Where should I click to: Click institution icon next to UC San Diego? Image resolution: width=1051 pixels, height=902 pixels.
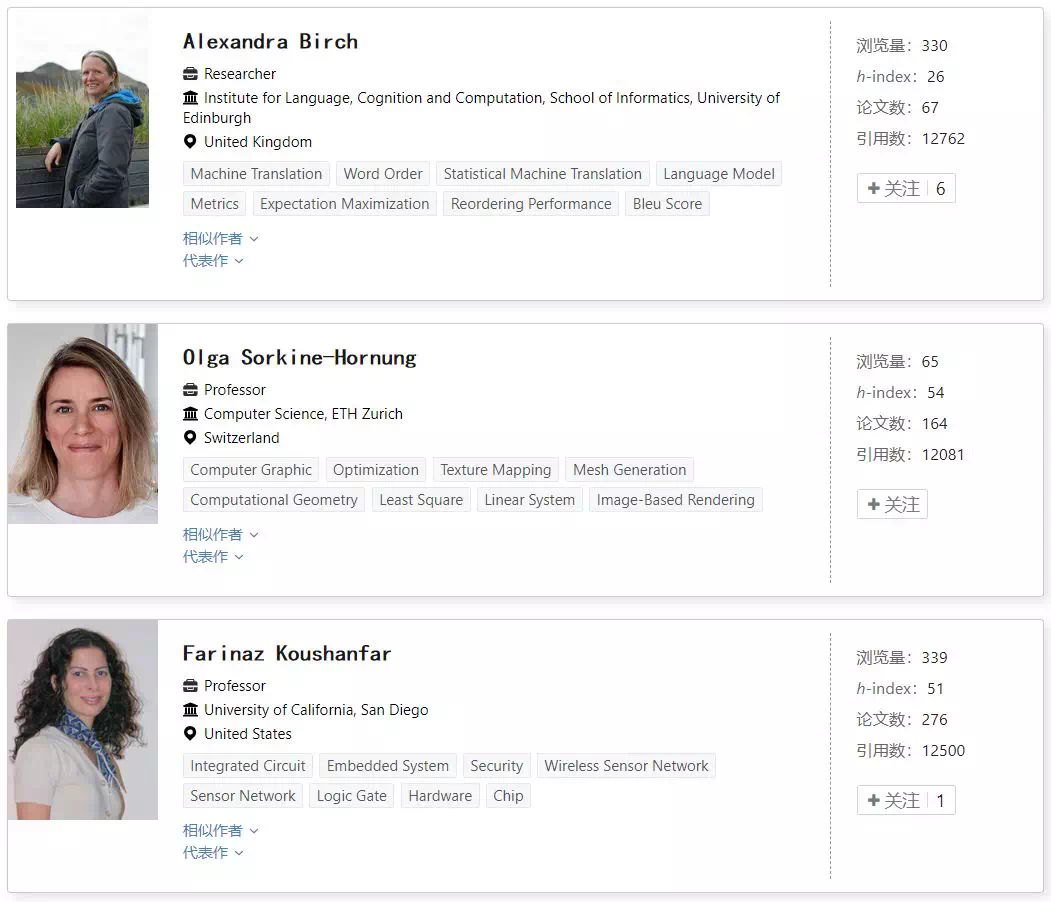click(190, 710)
